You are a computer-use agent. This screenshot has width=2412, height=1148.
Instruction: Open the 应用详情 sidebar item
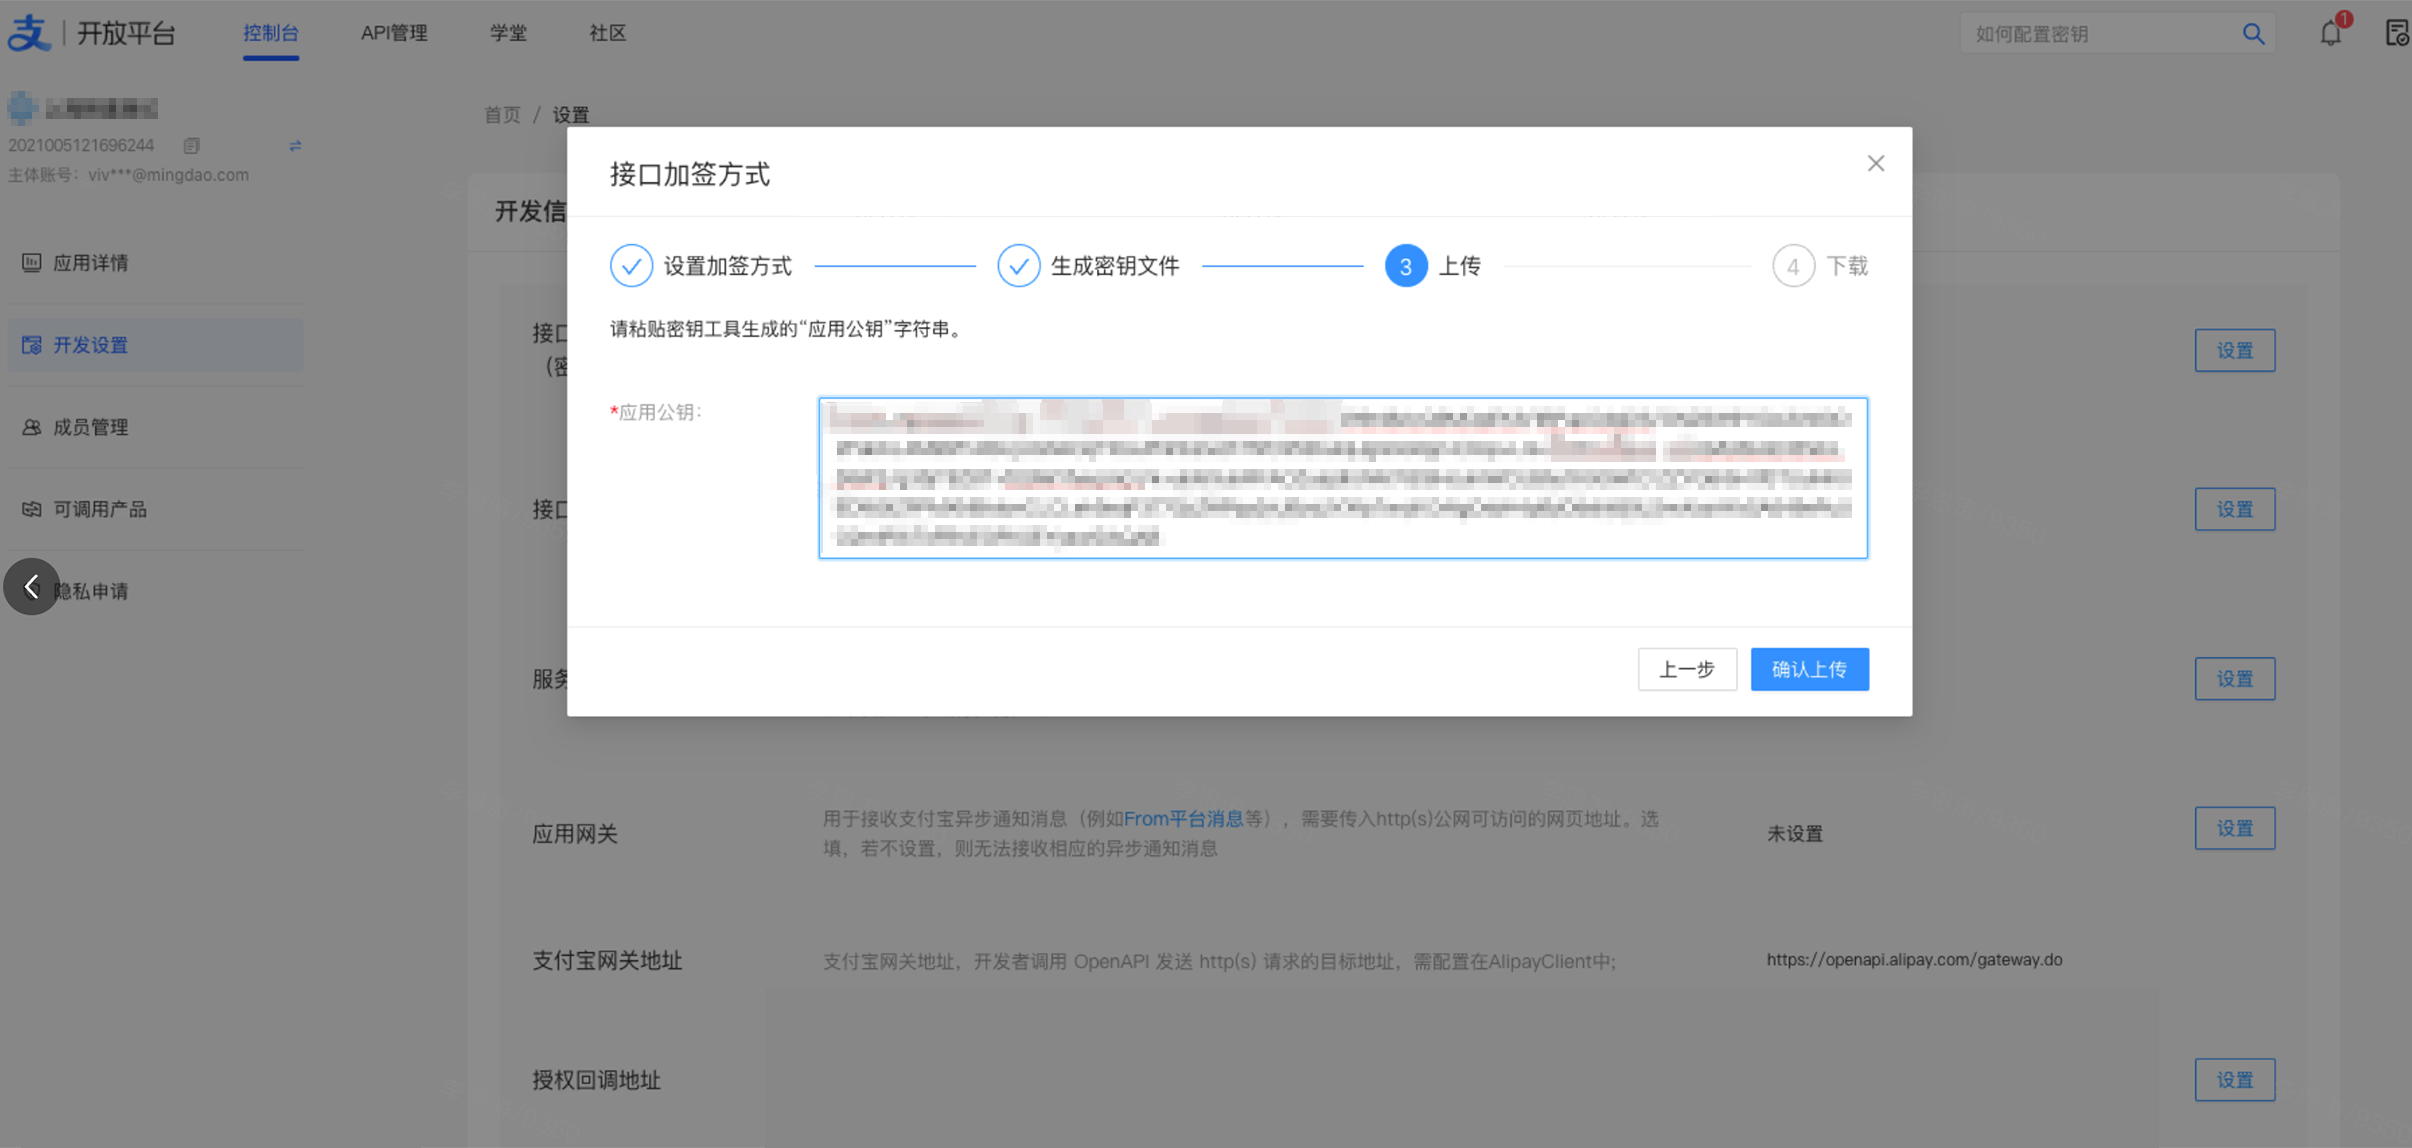[x=90, y=263]
